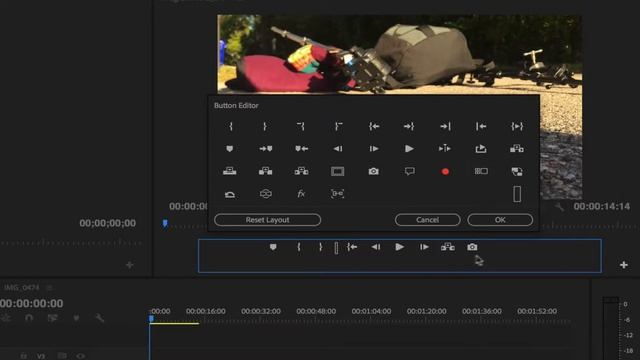Toggle V3 sync lock

[x=62, y=356]
